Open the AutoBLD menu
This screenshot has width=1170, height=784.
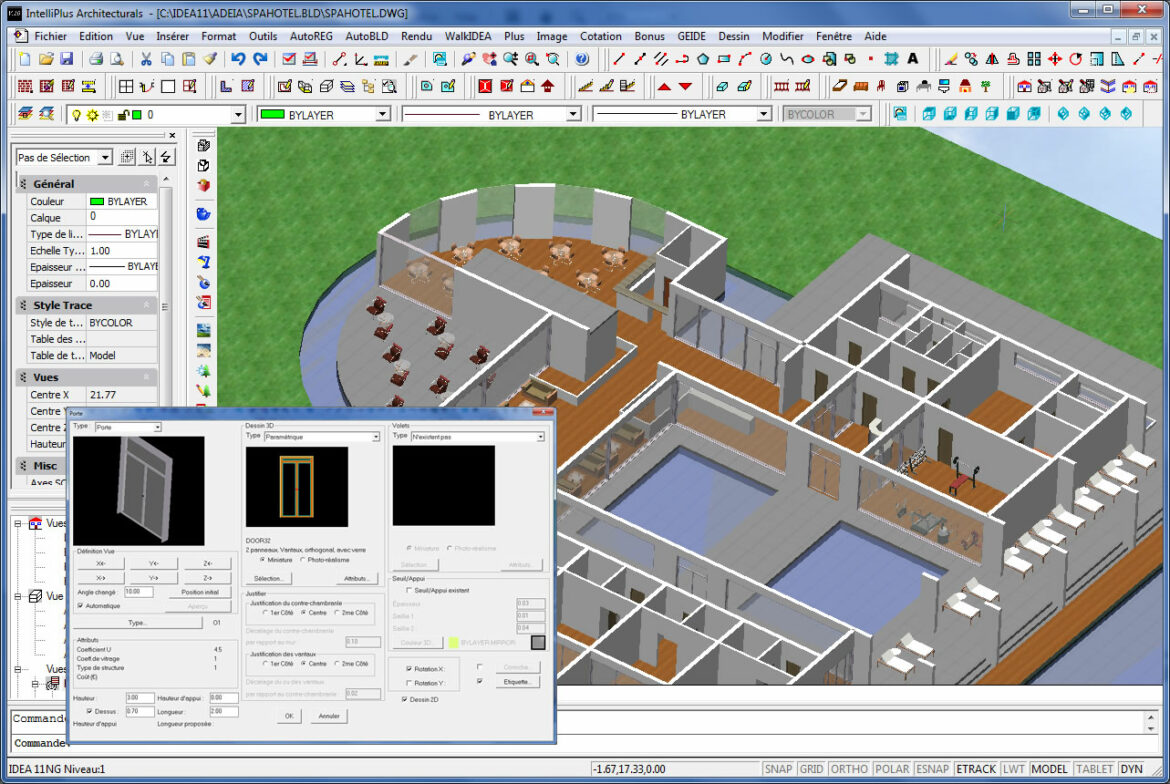point(366,36)
